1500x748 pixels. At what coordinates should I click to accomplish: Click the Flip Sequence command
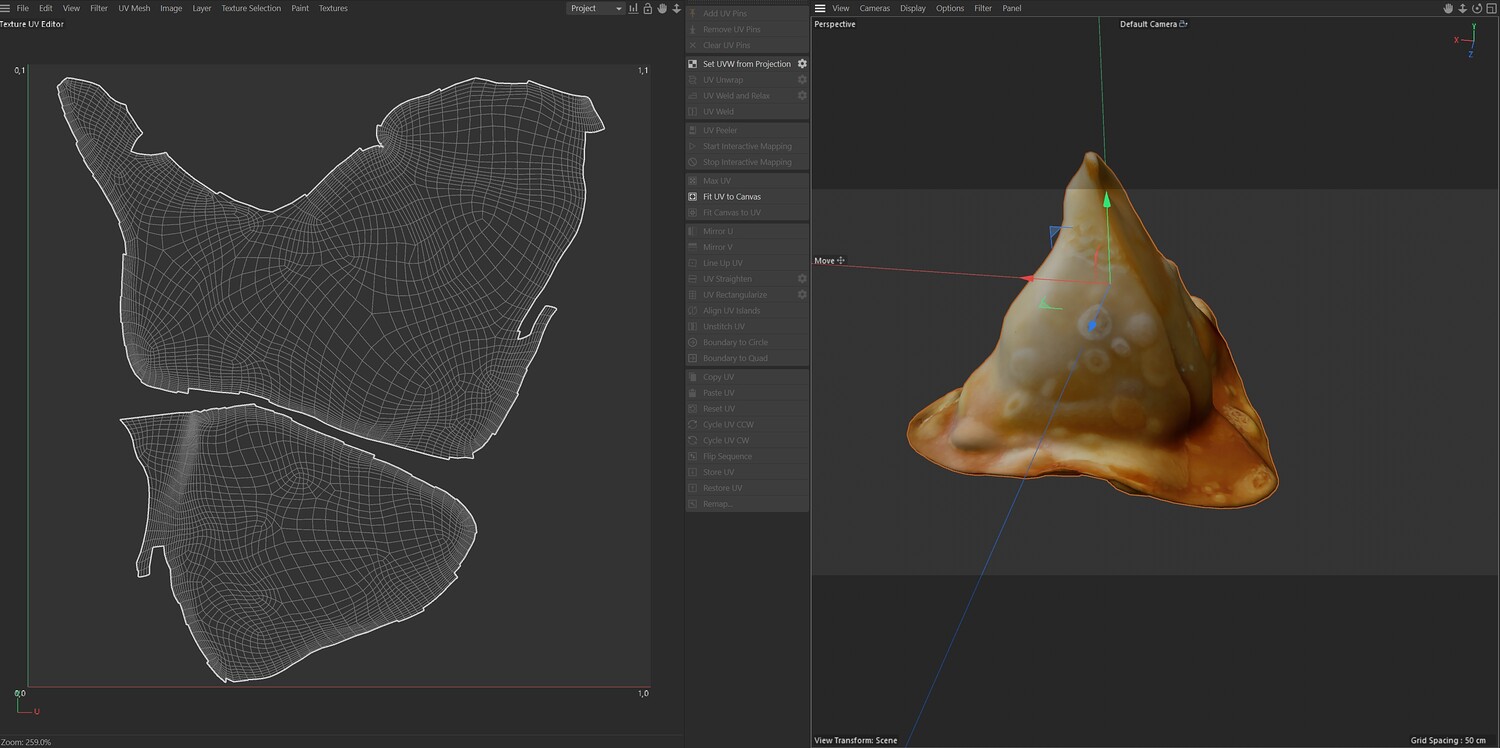click(747, 457)
